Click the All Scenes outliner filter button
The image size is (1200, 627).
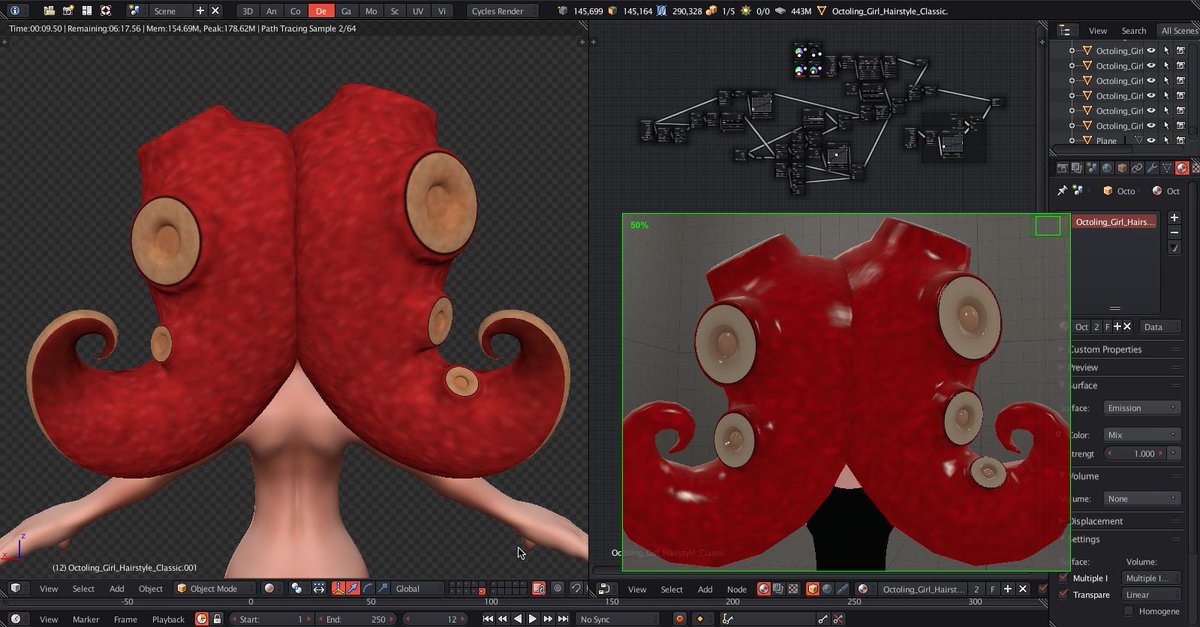[x=1179, y=31]
